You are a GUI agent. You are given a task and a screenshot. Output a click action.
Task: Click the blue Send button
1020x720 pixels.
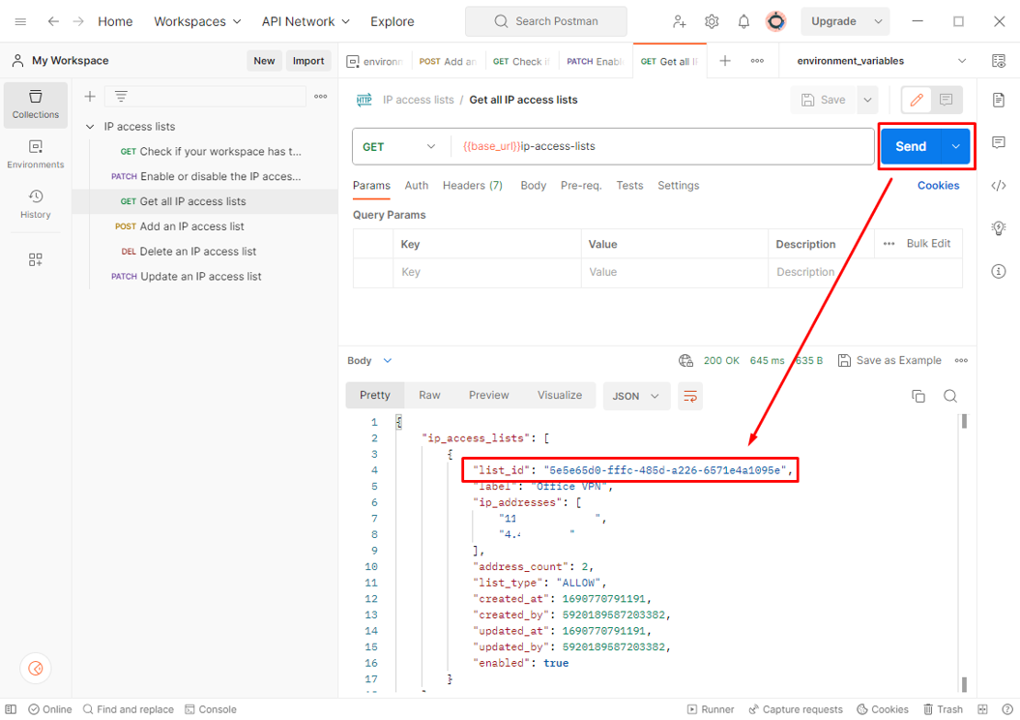click(x=910, y=147)
